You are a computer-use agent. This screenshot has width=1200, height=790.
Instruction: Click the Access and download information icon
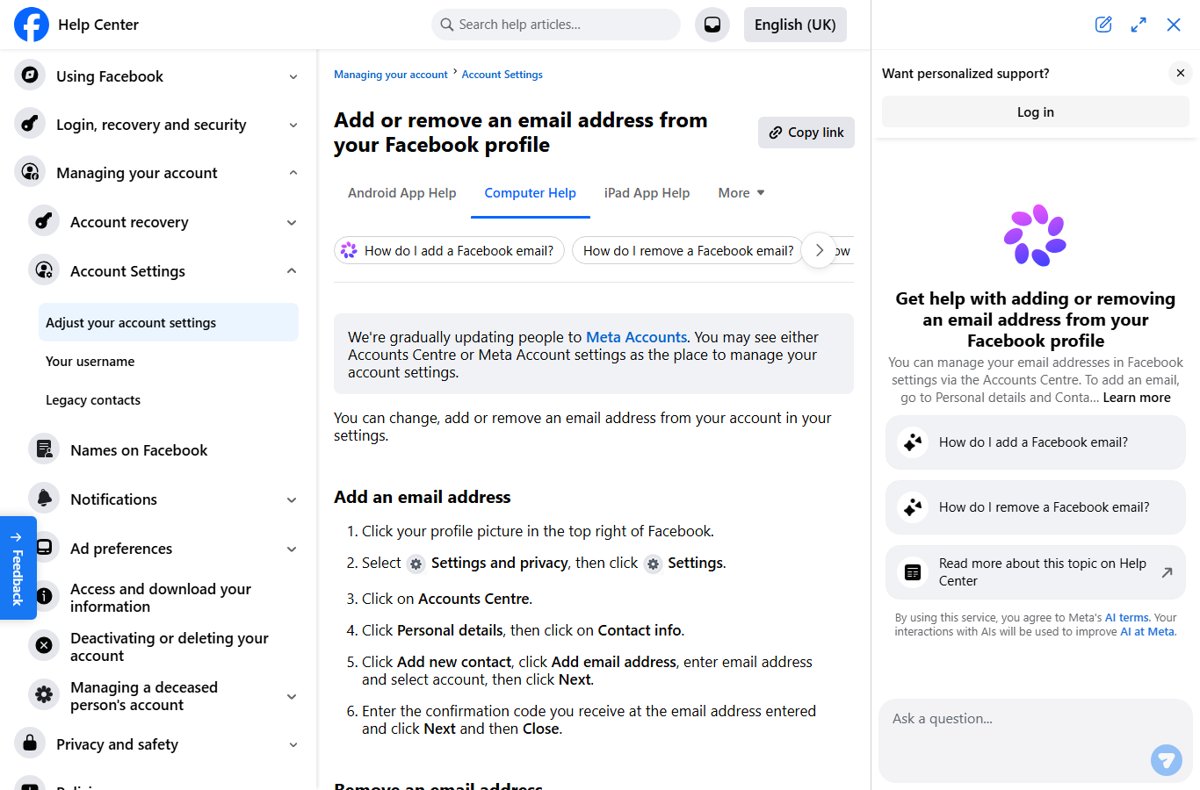44,597
